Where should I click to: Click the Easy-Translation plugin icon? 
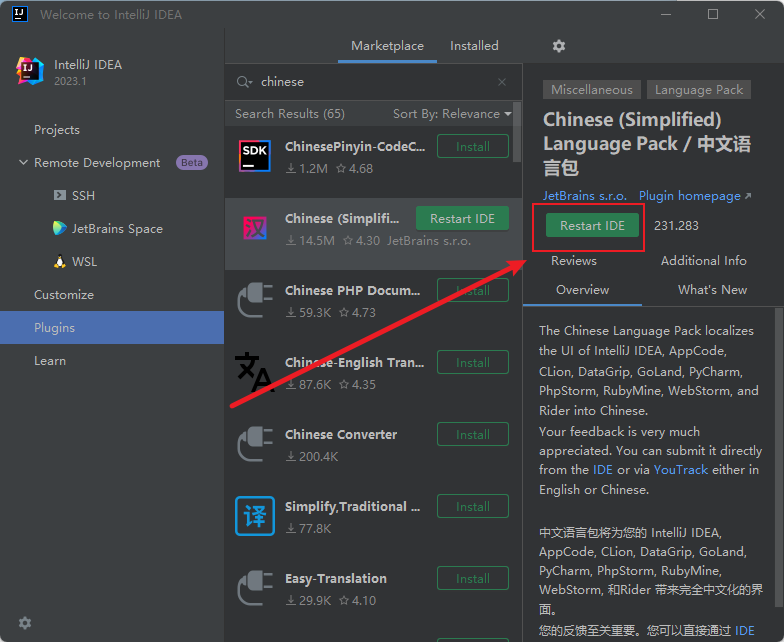coord(255,588)
